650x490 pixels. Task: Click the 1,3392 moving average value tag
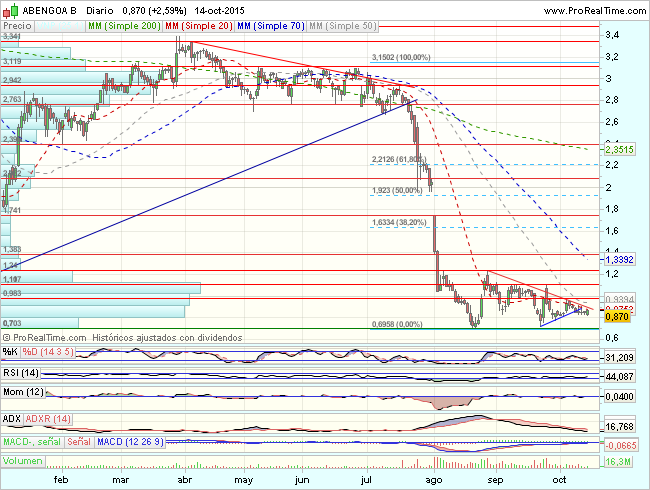click(620, 258)
